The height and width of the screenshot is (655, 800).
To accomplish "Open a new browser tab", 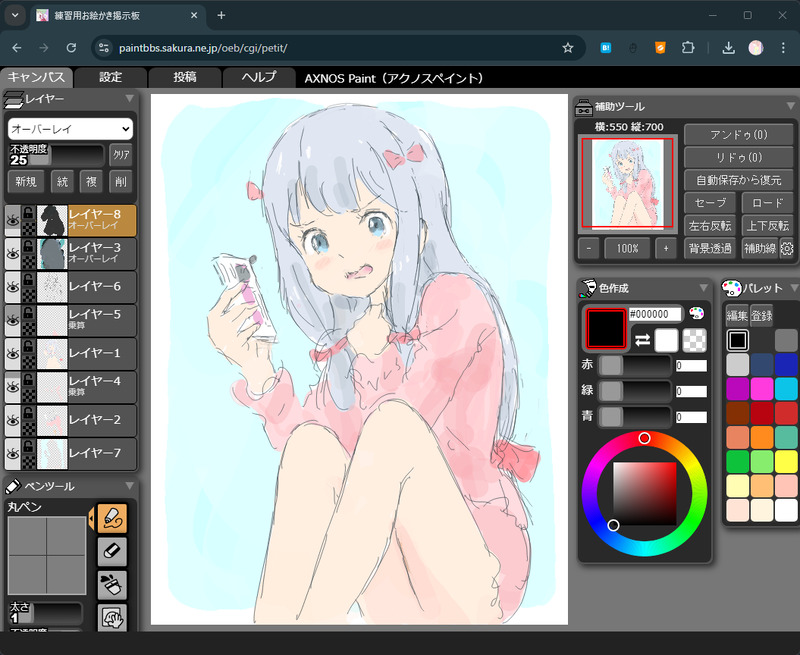I will coord(221,15).
